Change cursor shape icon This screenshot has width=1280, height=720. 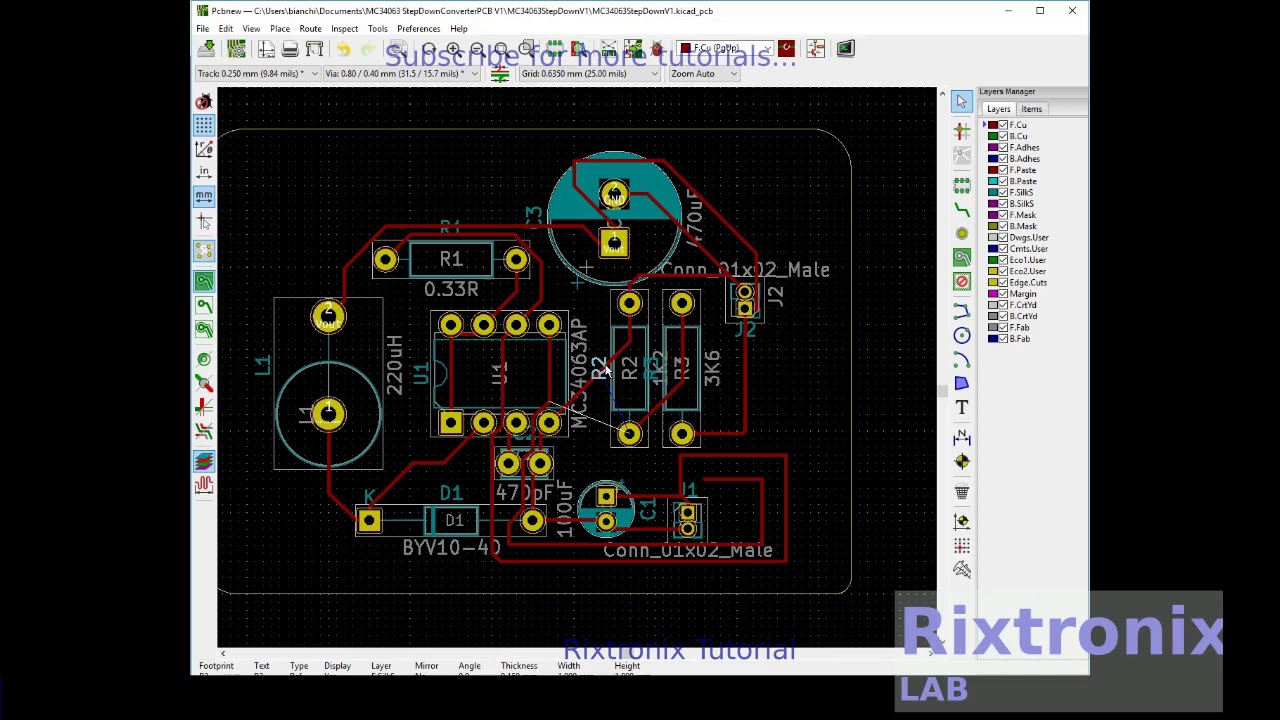coord(204,220)
